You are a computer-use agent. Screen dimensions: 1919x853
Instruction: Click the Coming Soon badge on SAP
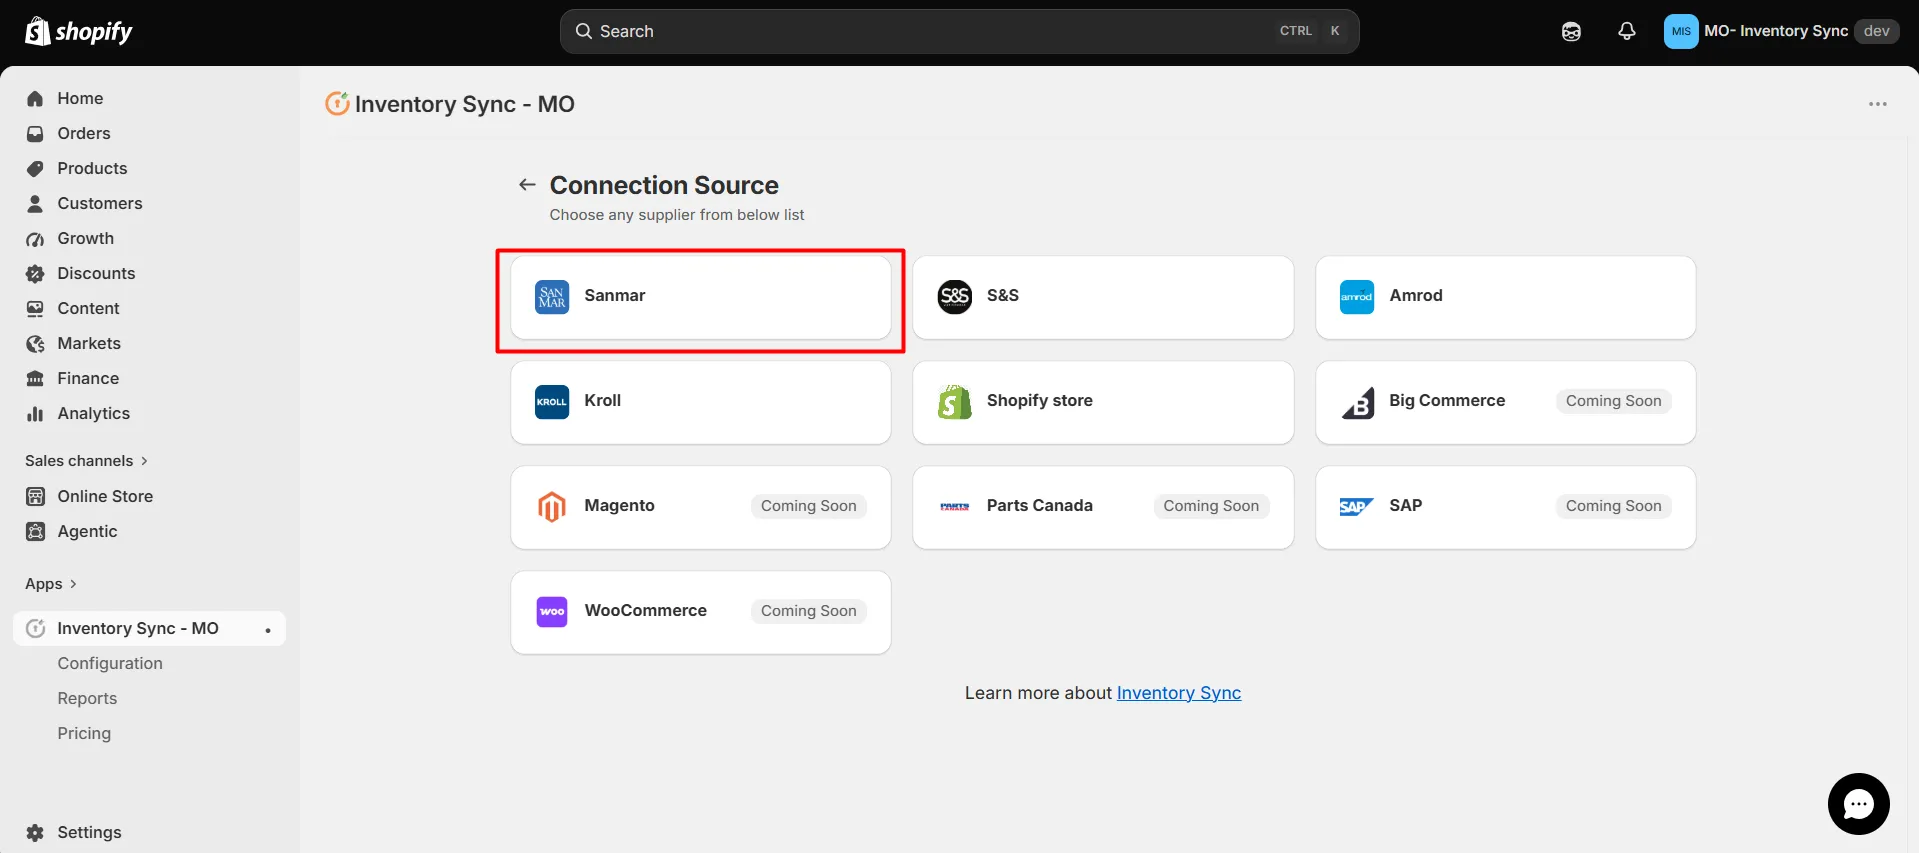coord(1613,506)
